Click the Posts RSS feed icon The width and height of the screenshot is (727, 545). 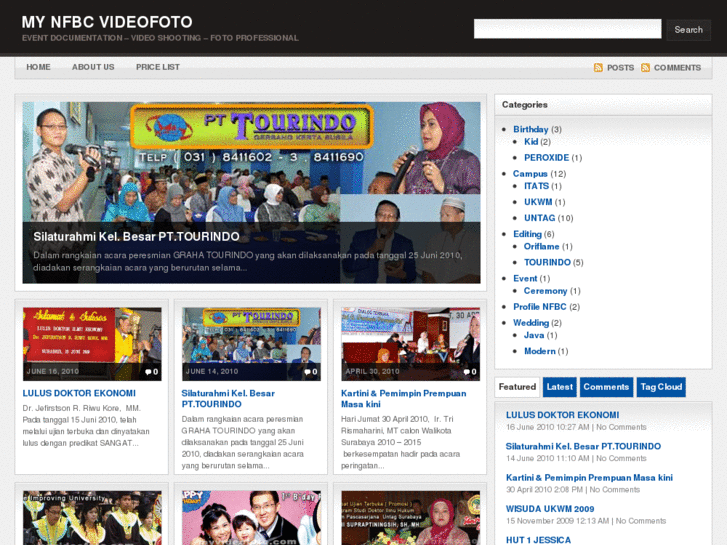click(x=598, y=68)
